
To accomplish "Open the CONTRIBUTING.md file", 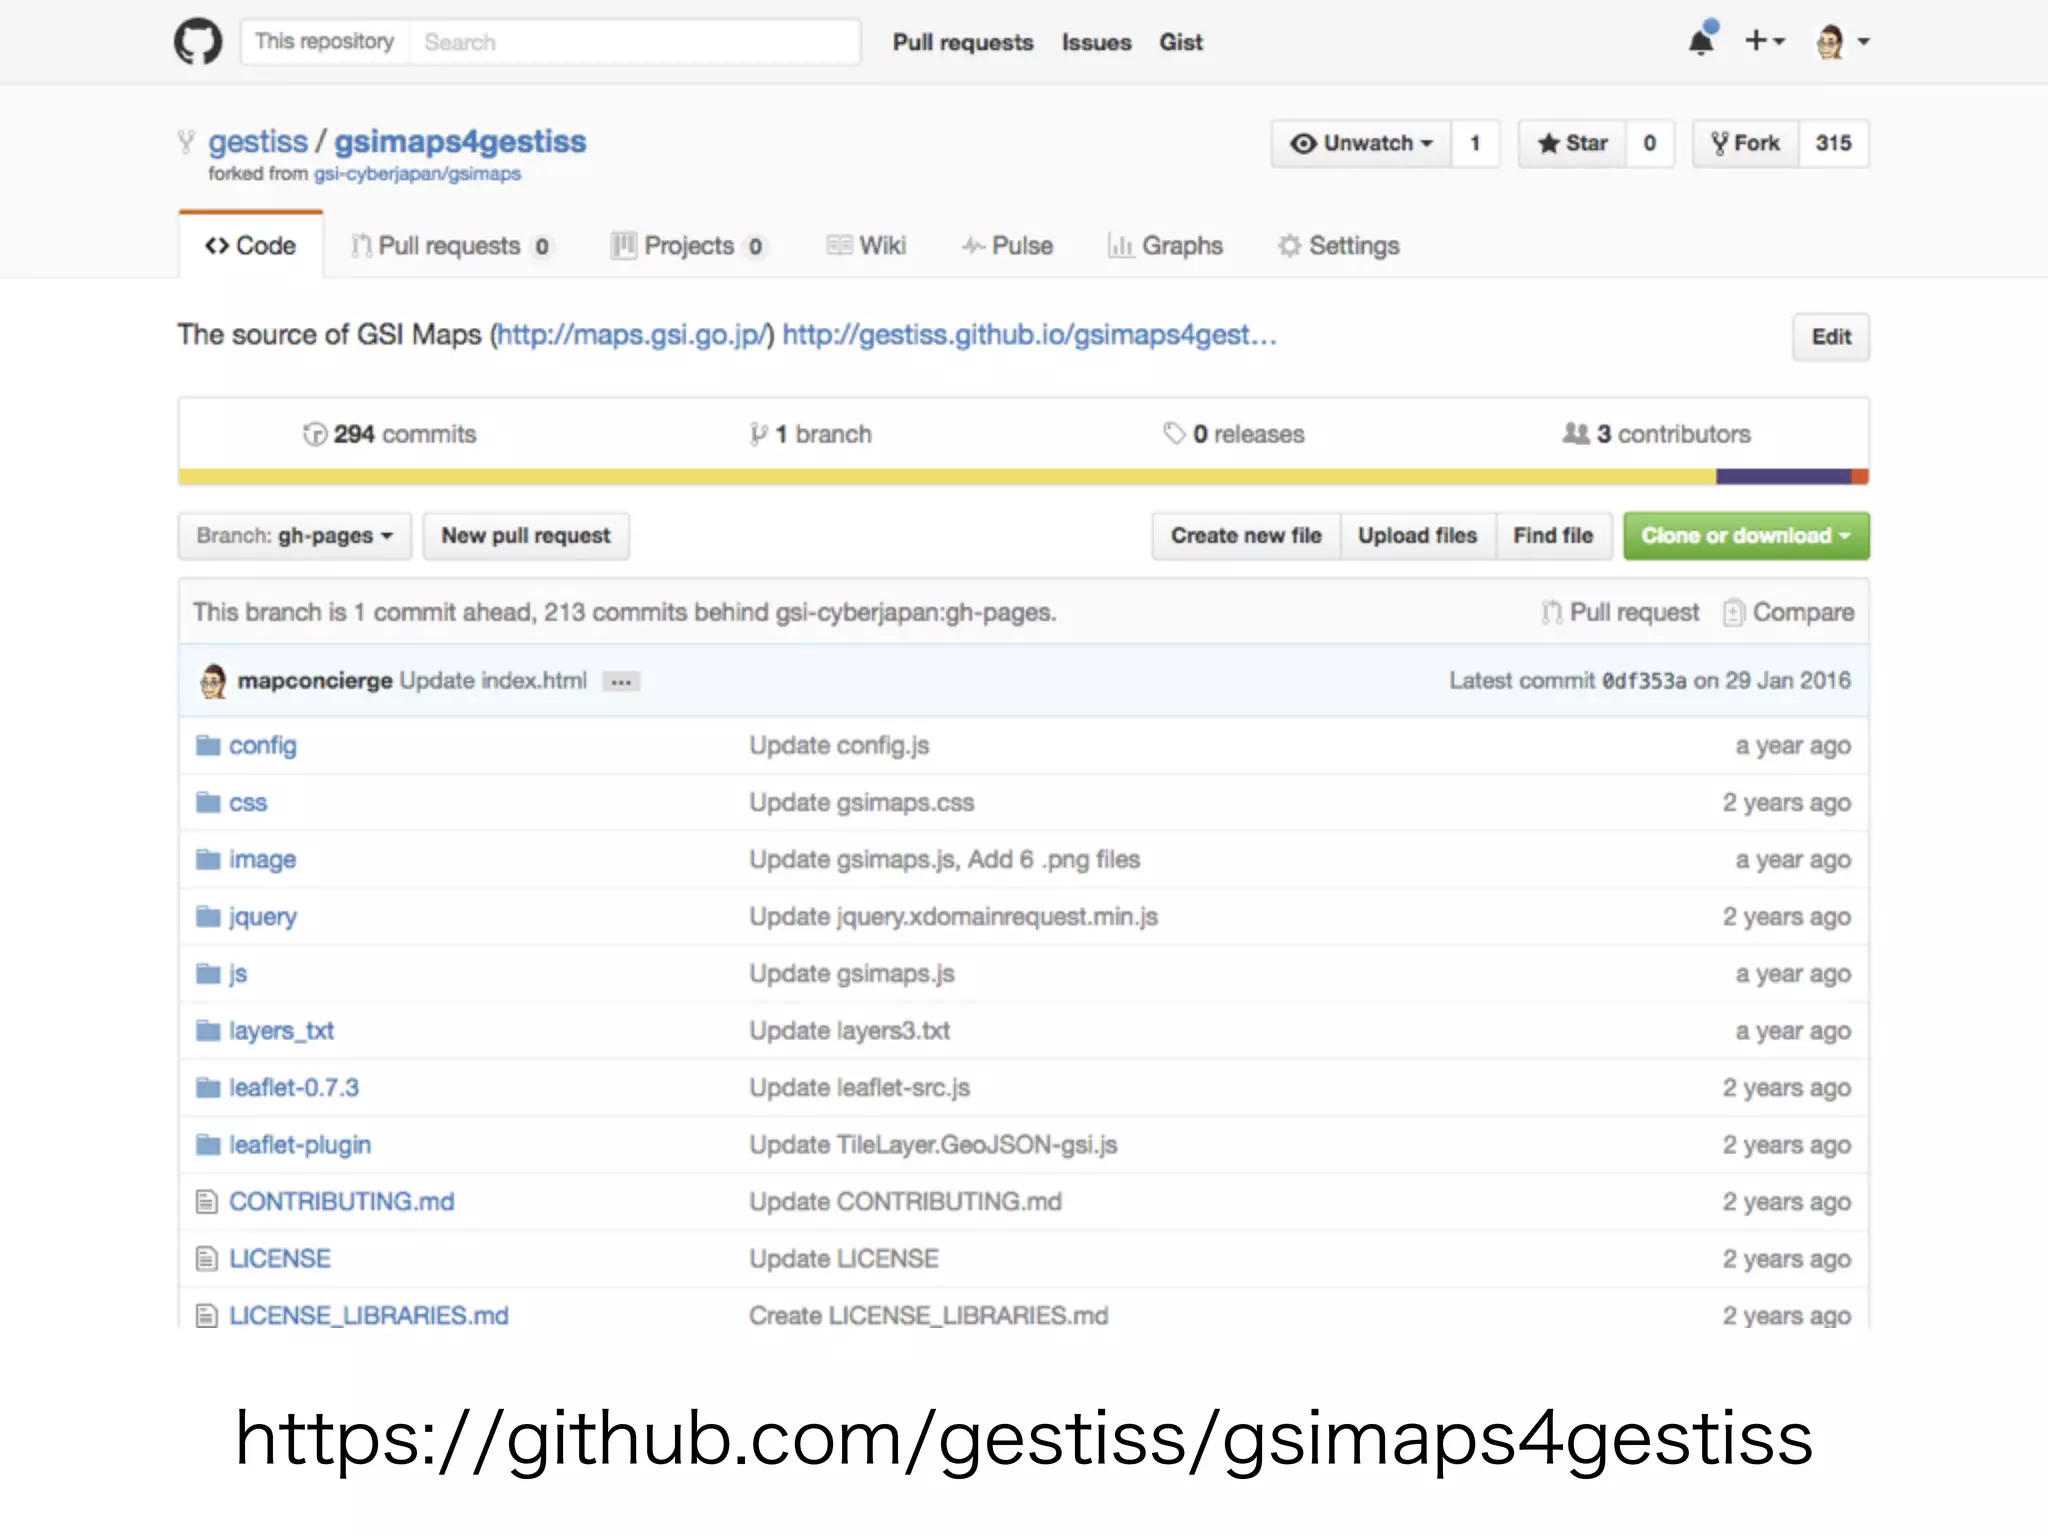I will click(341, 1202).
